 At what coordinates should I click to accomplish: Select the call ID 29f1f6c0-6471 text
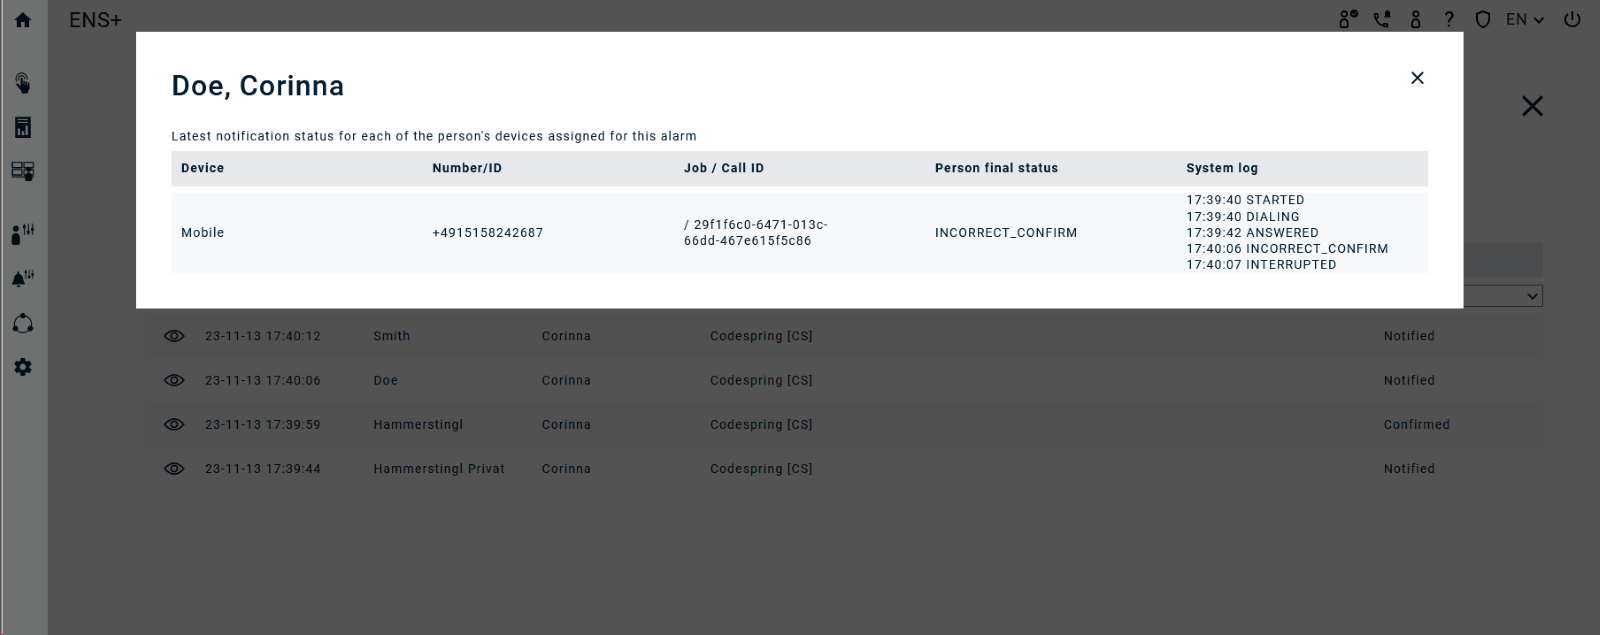coord(756,232)
